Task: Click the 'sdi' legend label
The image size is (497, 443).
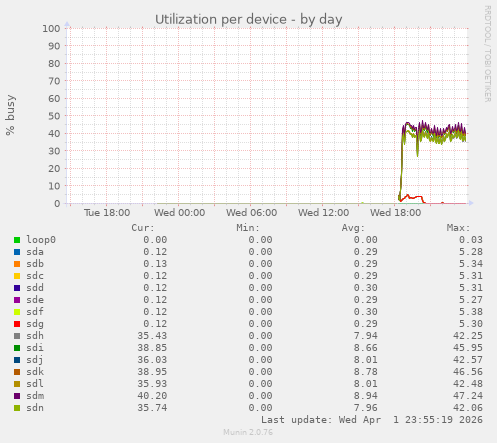Action: pos(35,348)
